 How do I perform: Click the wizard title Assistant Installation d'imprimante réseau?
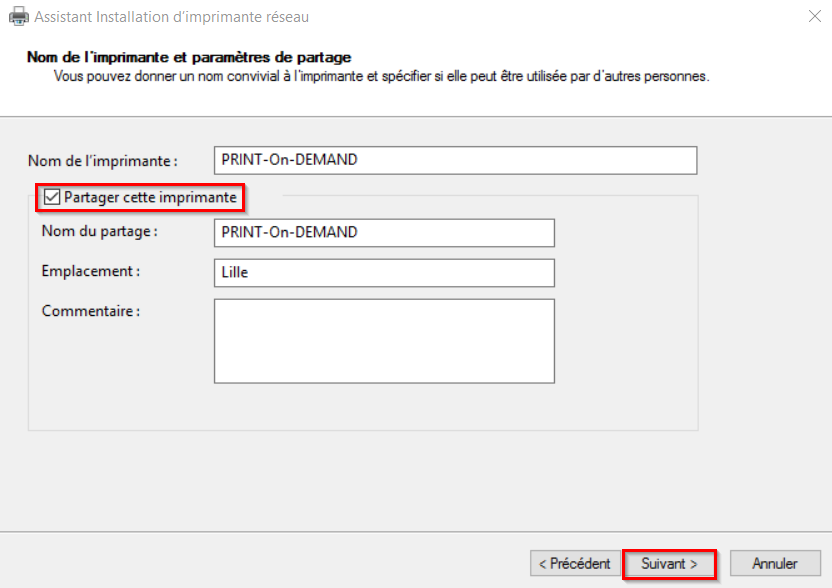[171, 17]
